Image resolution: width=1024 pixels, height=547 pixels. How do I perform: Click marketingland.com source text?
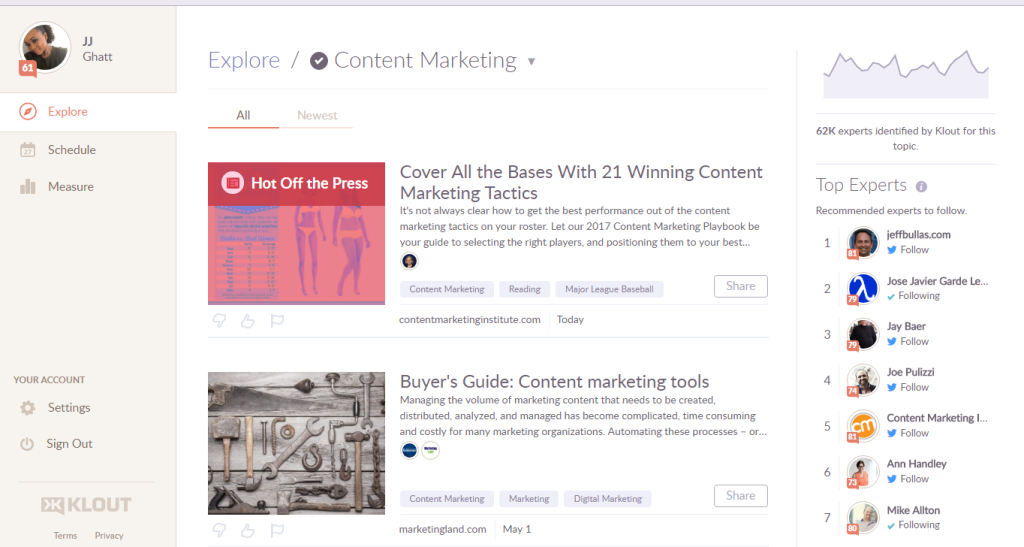coord(443,529)
